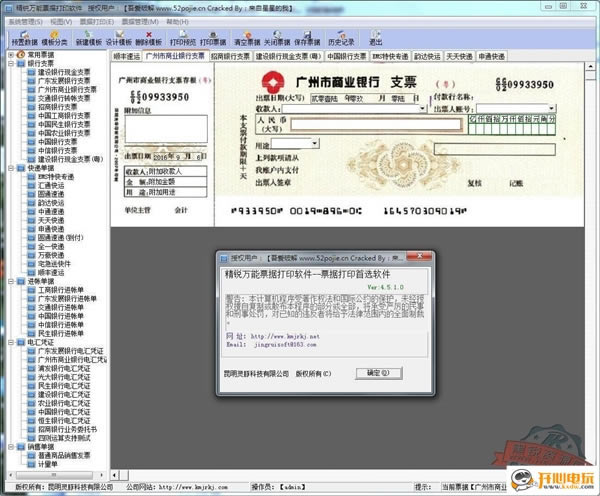Open 模板分类 from the toolbar

tap(54, 38)
